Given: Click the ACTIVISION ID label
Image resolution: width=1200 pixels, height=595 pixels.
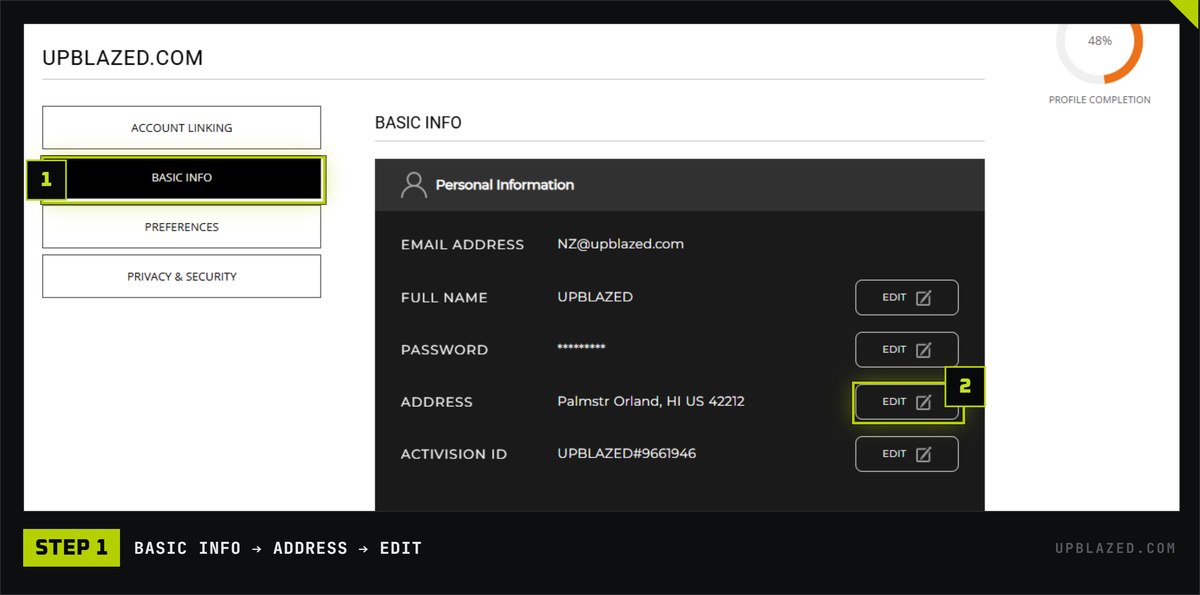Looking at the screenshot, I should (454, 454).
